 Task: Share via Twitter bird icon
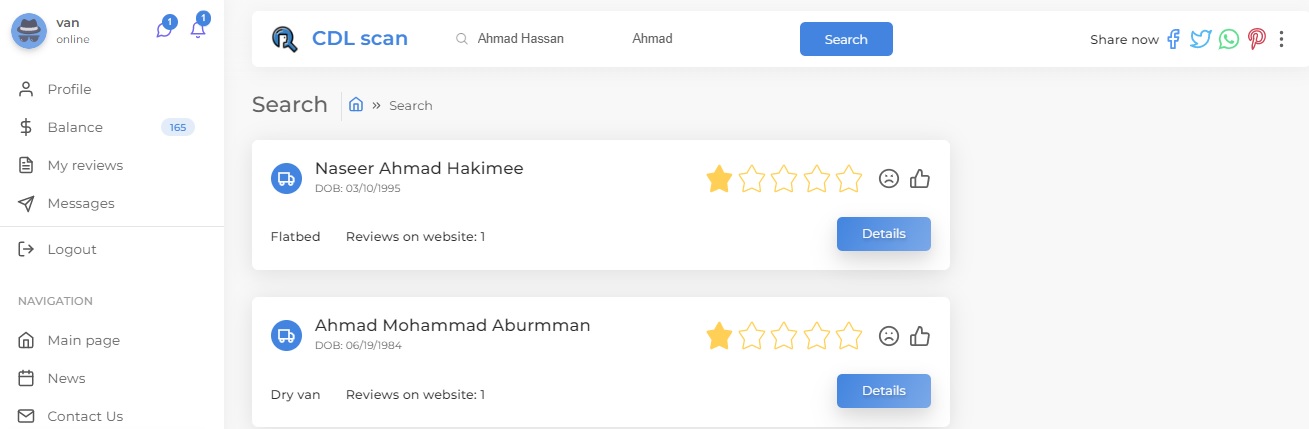point(1201,39)
